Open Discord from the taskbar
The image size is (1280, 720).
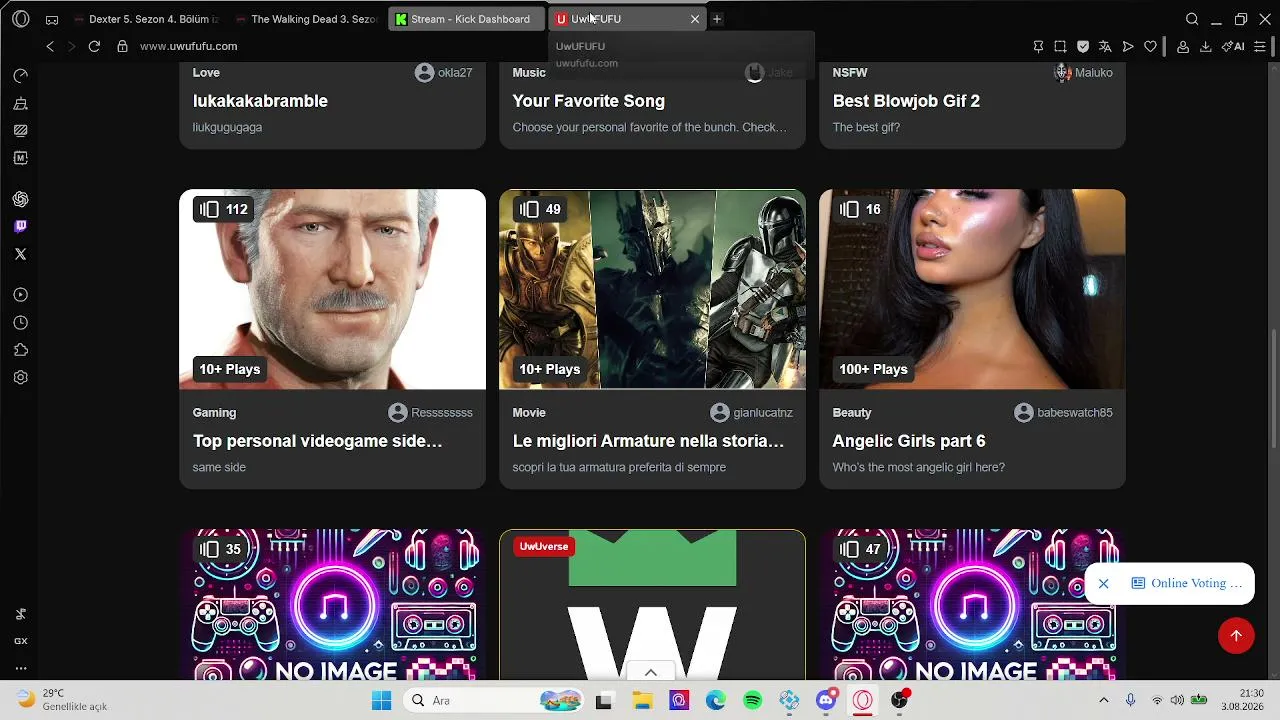[x=826, y=701]
